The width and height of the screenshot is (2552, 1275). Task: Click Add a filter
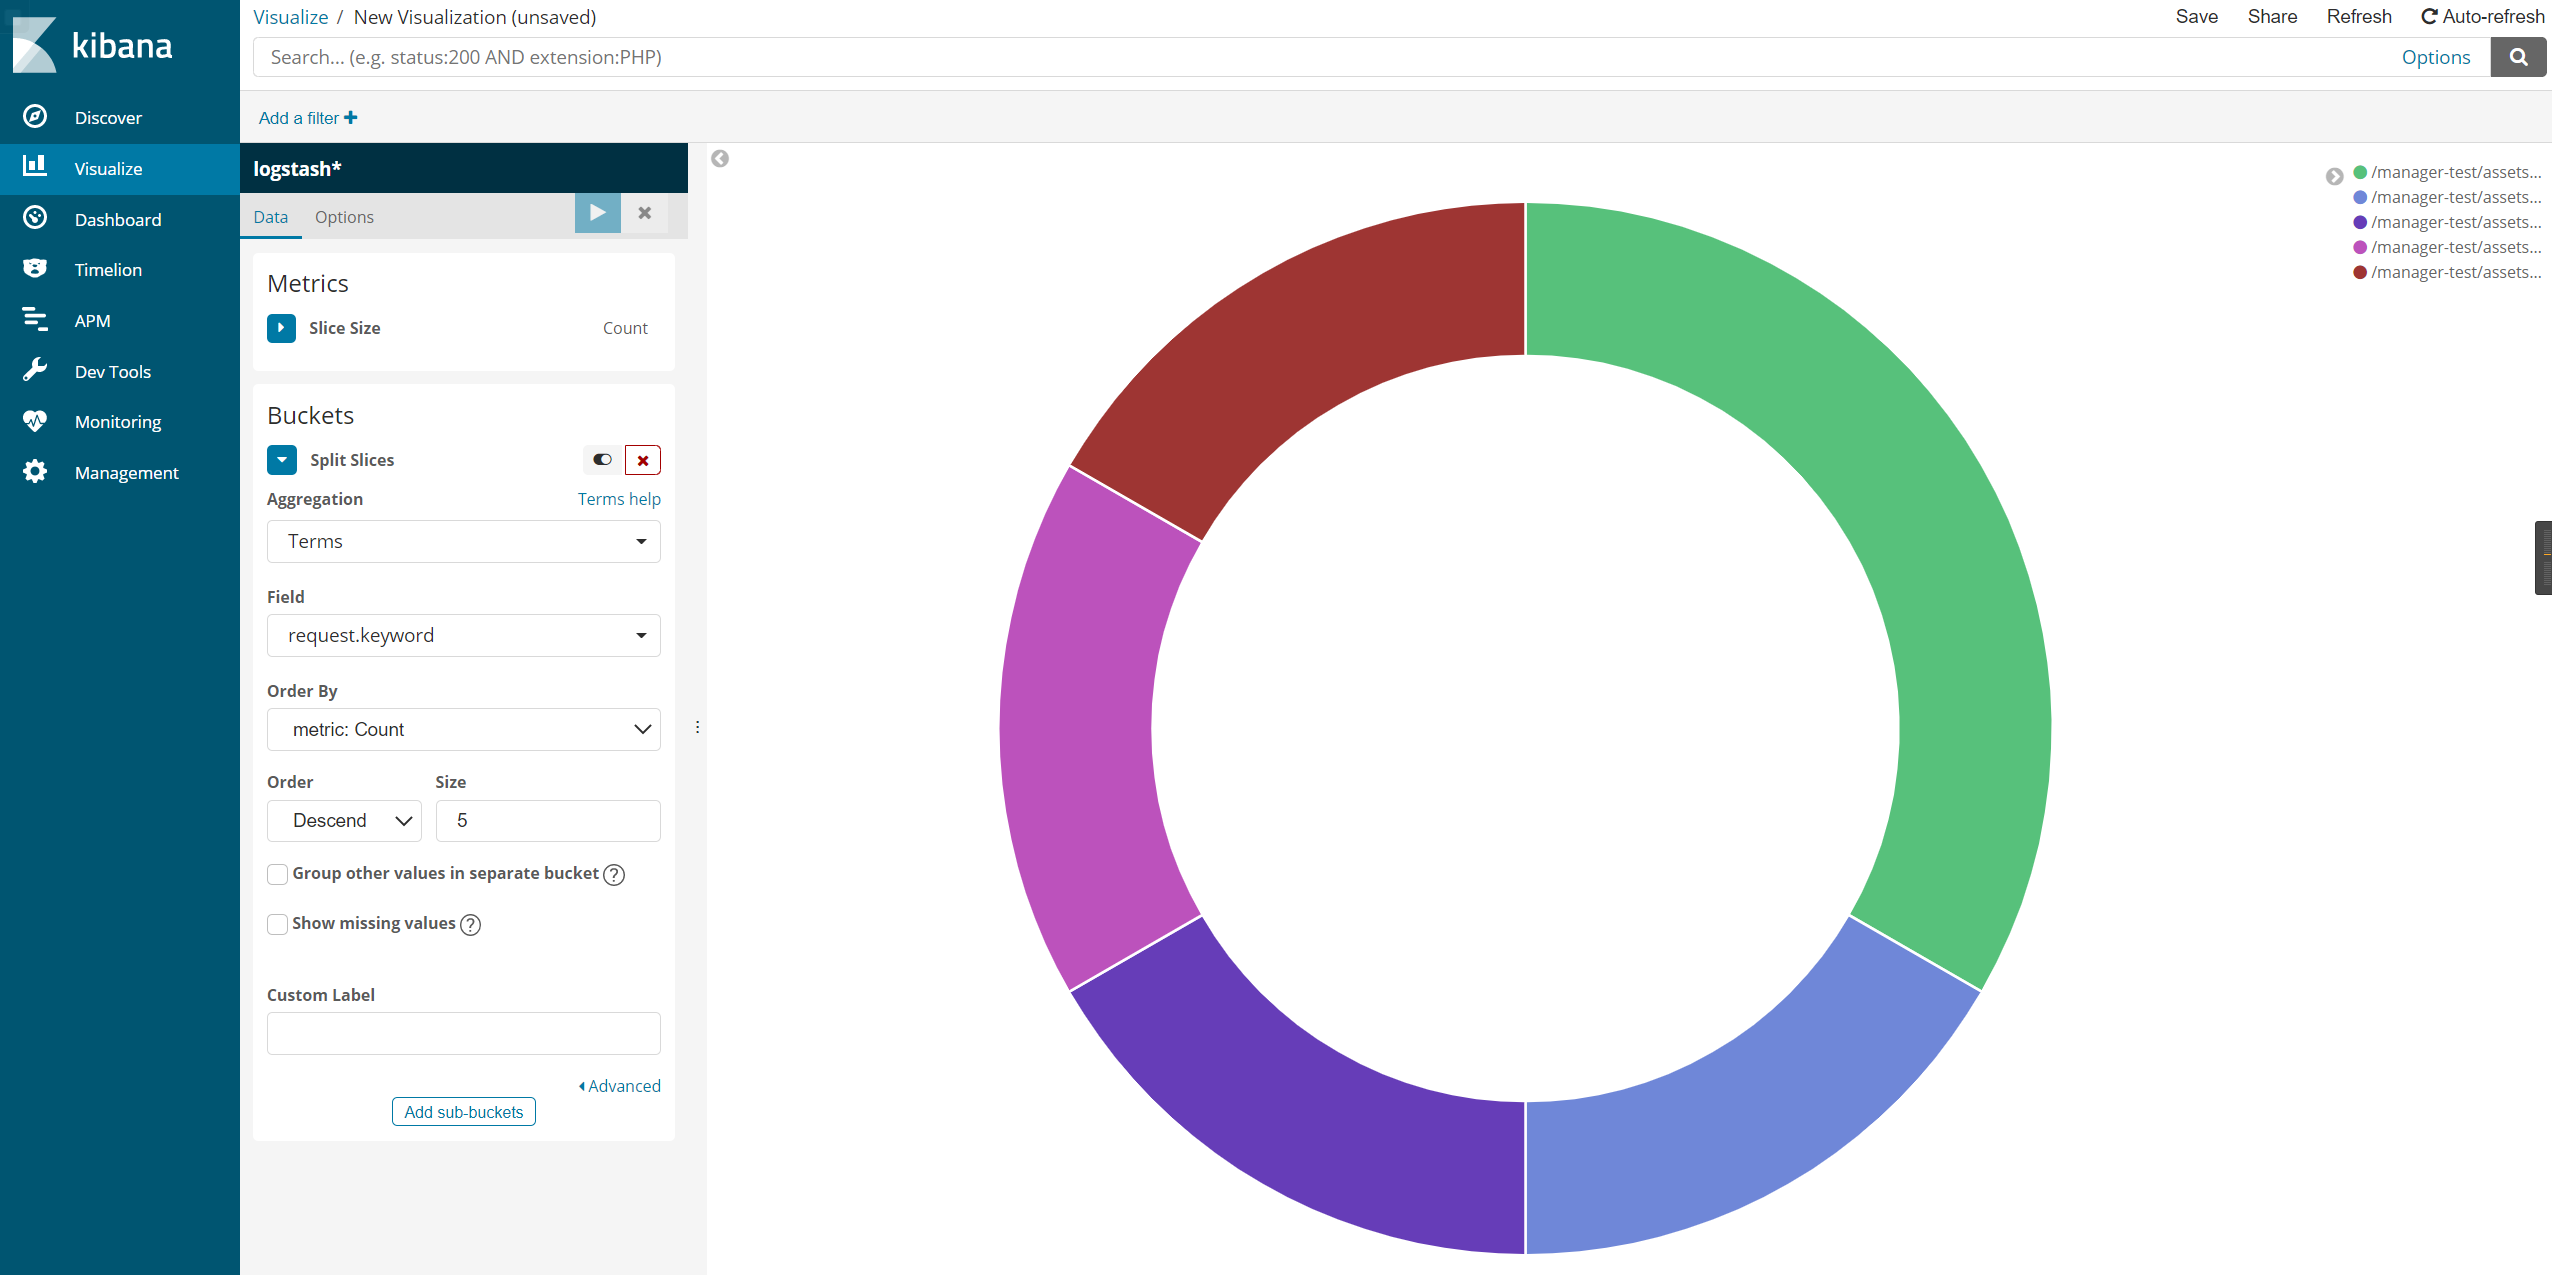(308, 118)
